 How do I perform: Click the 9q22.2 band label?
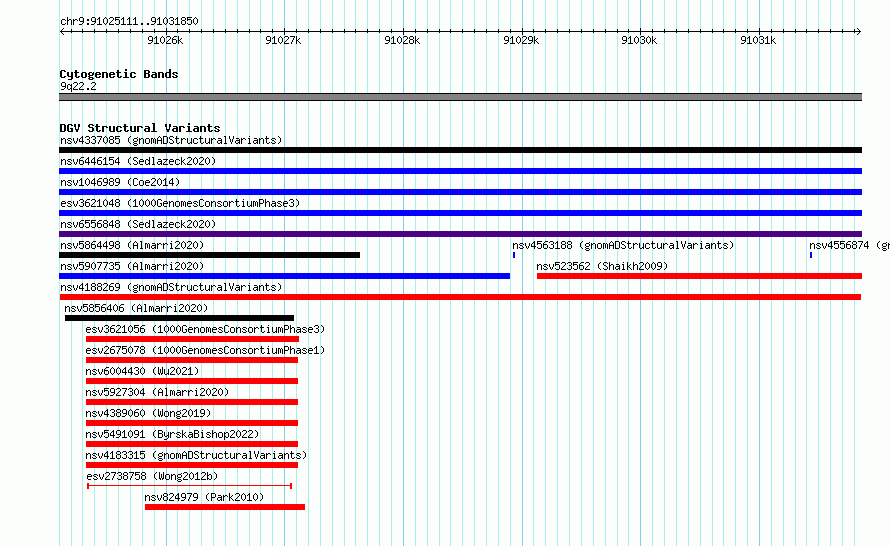coord(78,86)
